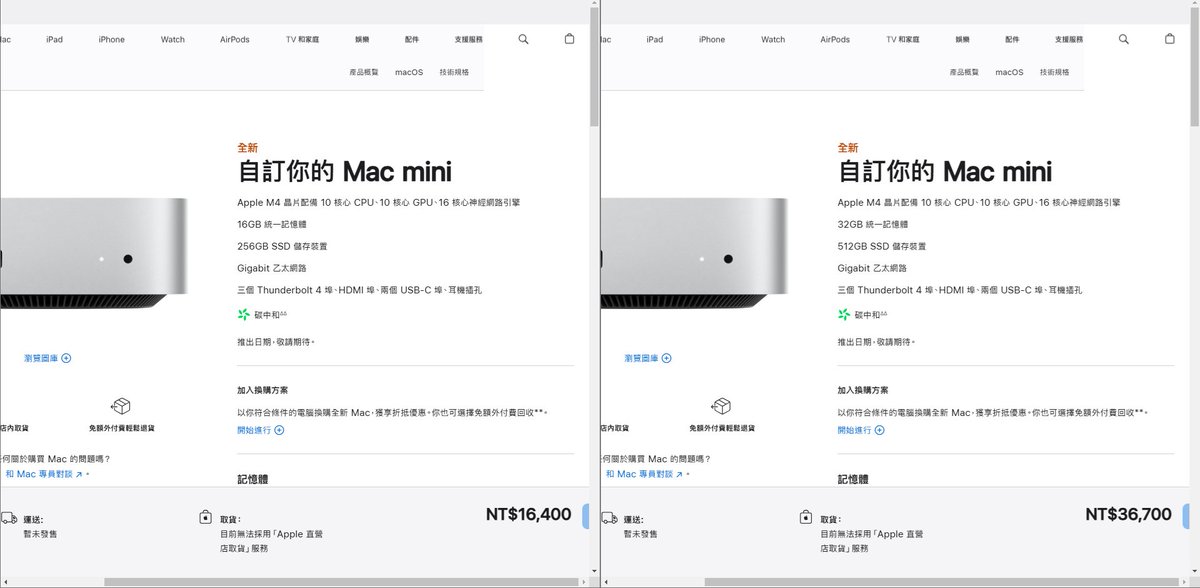Screen dimensions: 1200x588
Task: Open 配件 menu in left window
Action: 412,39
